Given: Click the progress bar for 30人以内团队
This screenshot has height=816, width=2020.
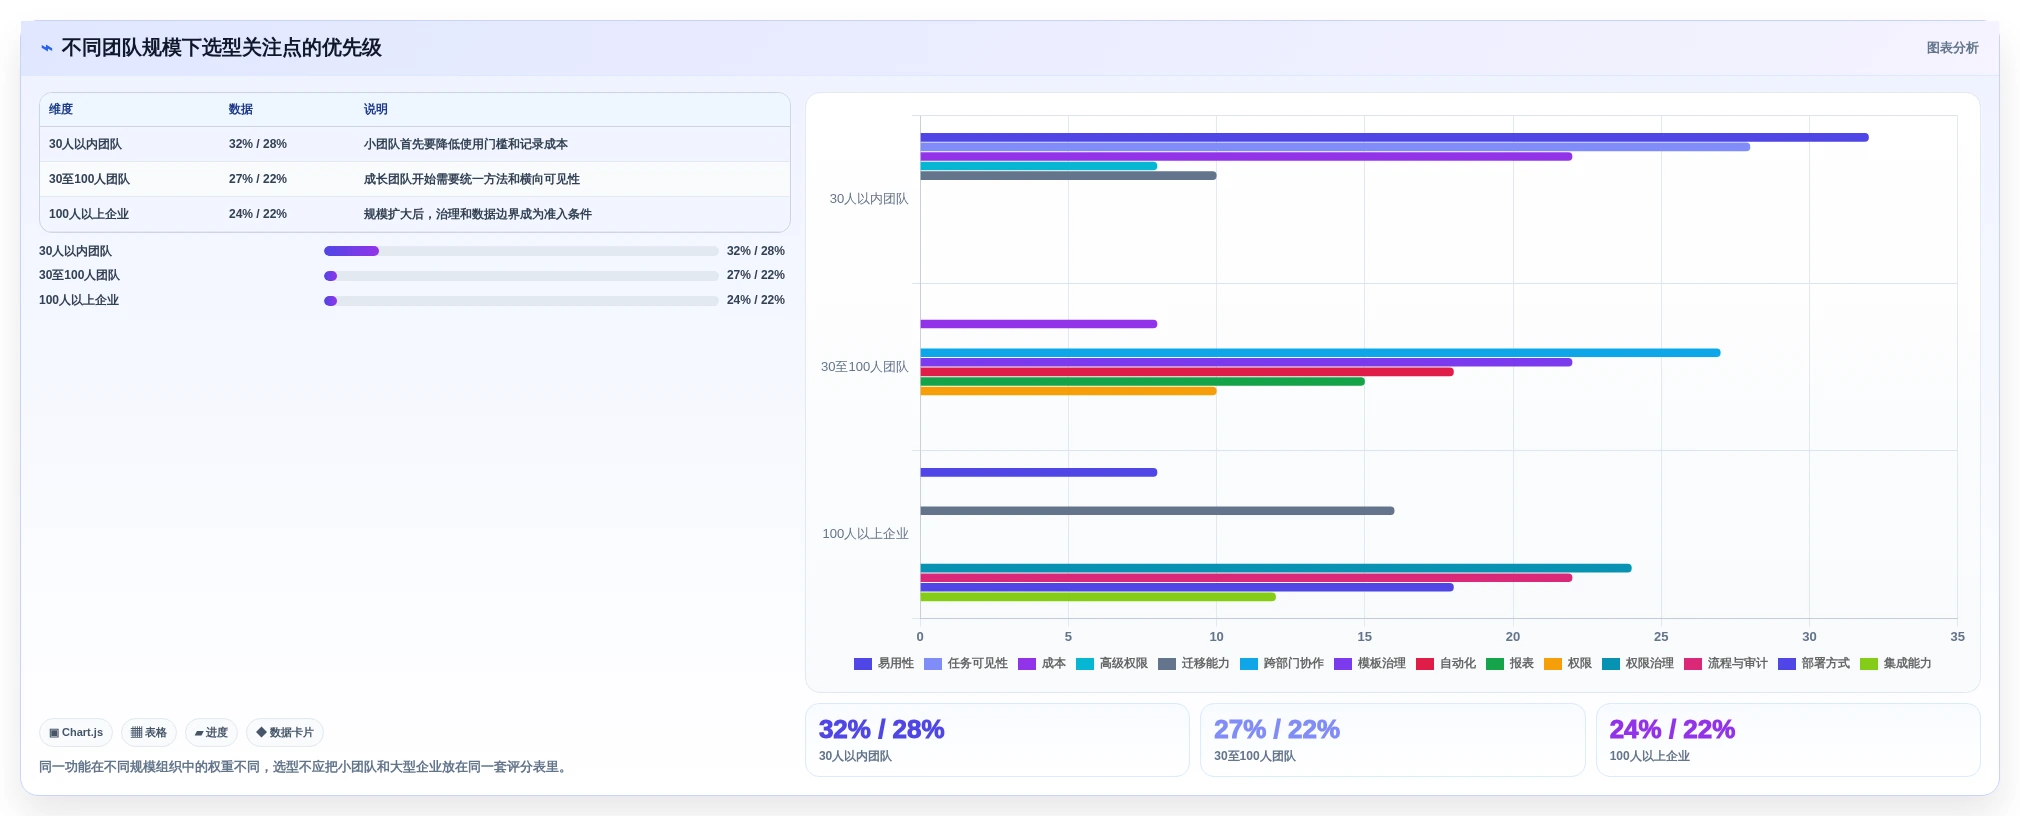Looking at the screenshot, I should (x=521, y=251).
